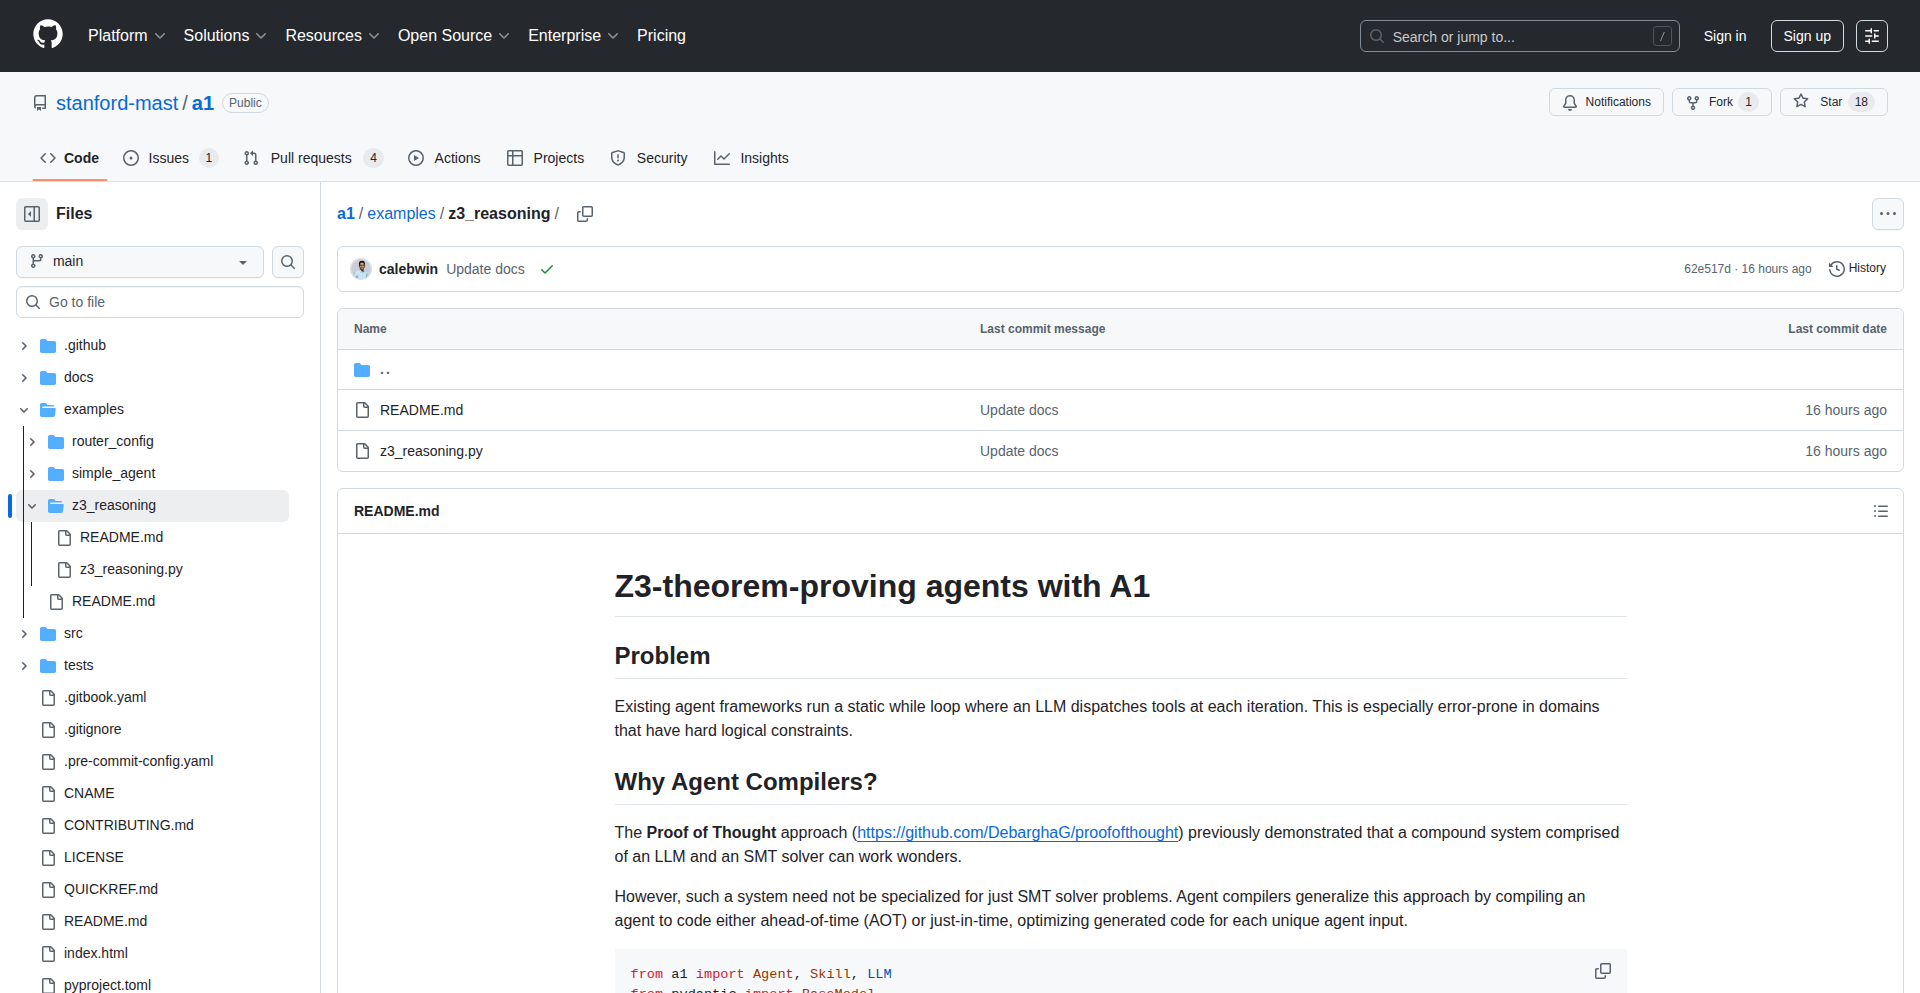Viewport: 1920px width, 993px height.
Task: Open the README outline list icon
Action: [x=1881, y=511]
